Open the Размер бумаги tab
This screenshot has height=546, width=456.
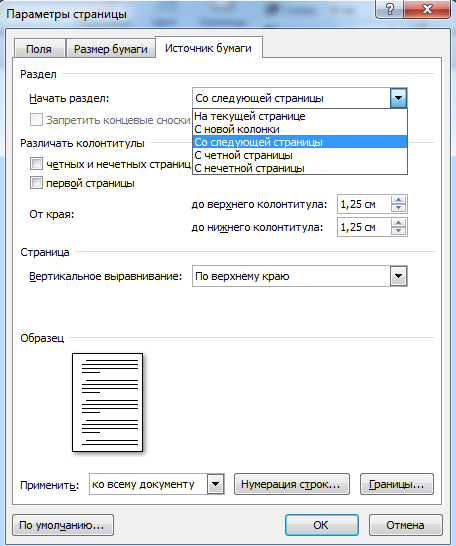pos(111,49)
